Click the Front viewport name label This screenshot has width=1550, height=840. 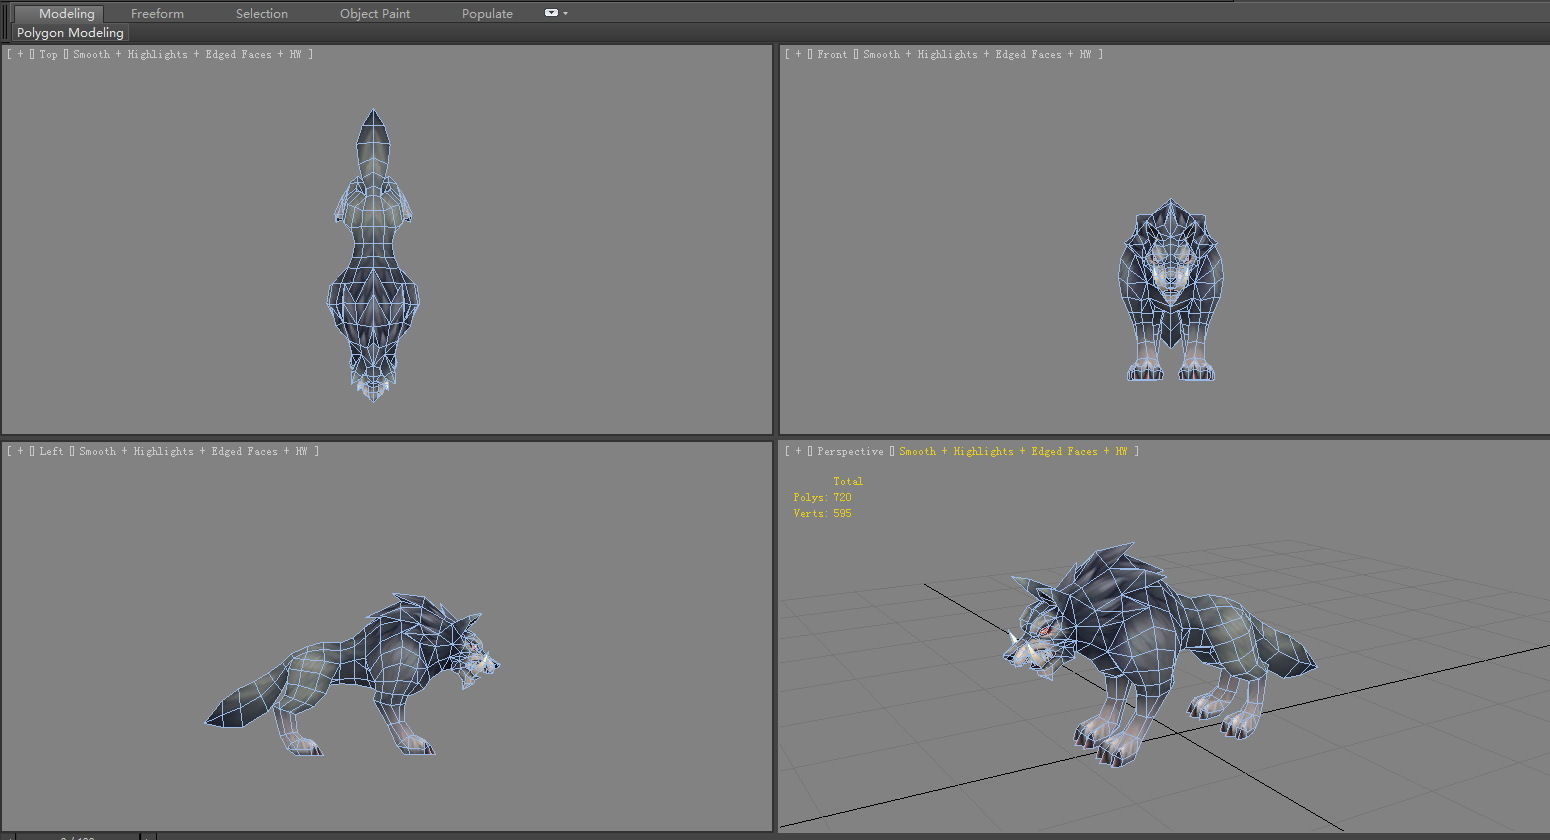(832, 54)
